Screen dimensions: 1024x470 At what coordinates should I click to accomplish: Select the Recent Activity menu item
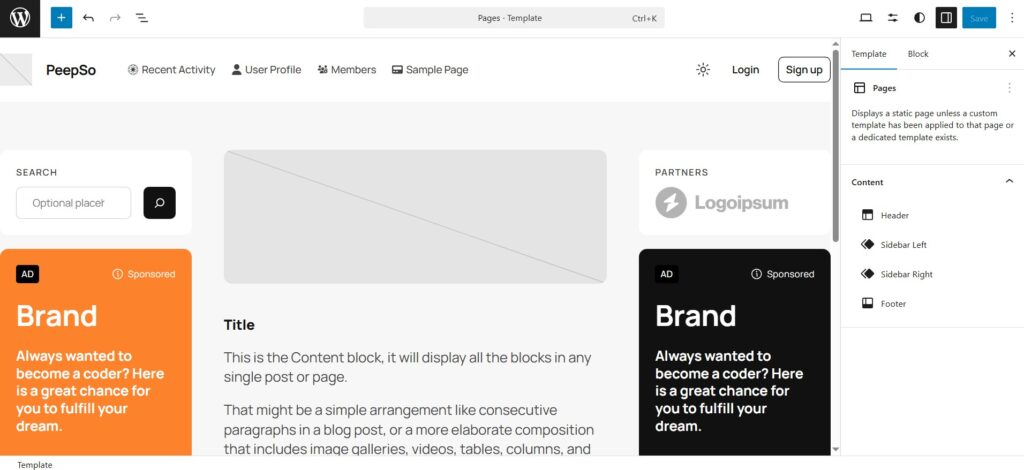click(x=171, y=70)
